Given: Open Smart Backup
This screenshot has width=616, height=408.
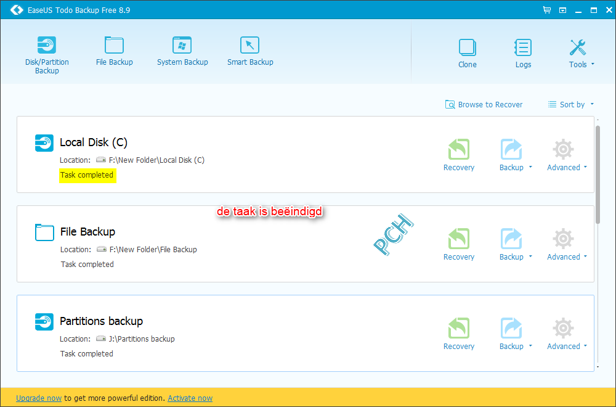Looking at the screenshot, I should [250, 51].
